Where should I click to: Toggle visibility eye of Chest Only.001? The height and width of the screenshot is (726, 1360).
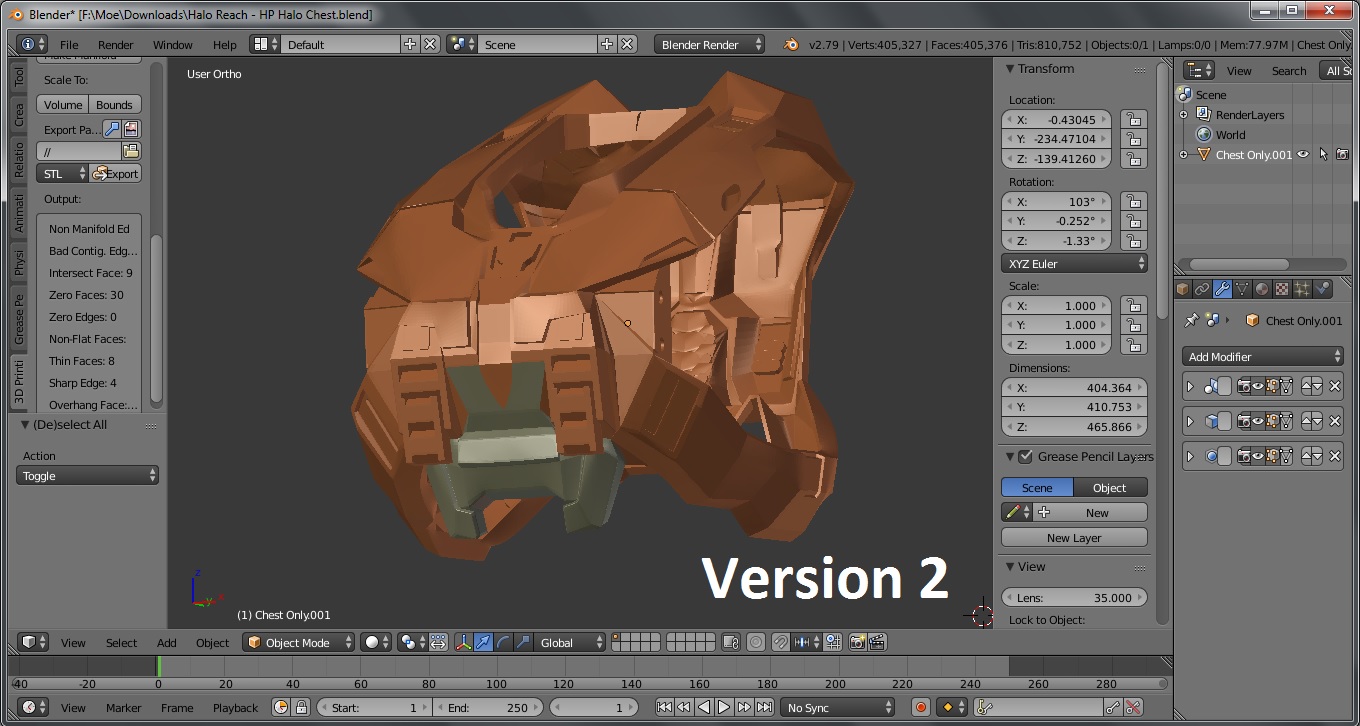pyautogui.click(x=1303, y=154)
